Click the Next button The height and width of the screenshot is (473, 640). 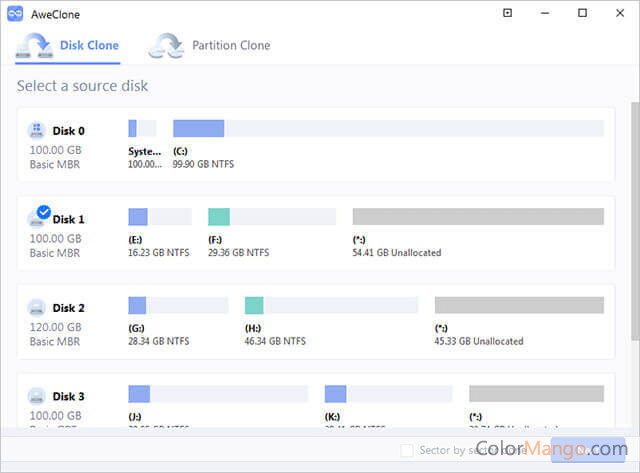click(588, 450)
